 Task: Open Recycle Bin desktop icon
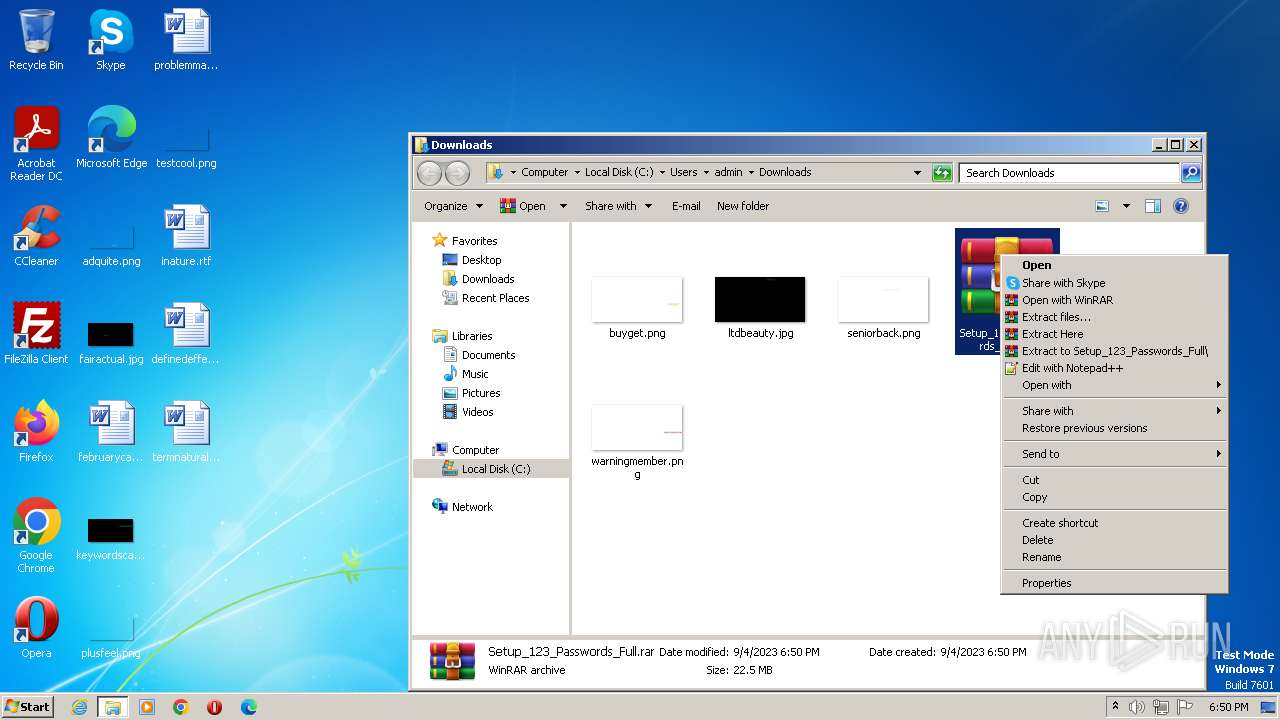point(36,40)
